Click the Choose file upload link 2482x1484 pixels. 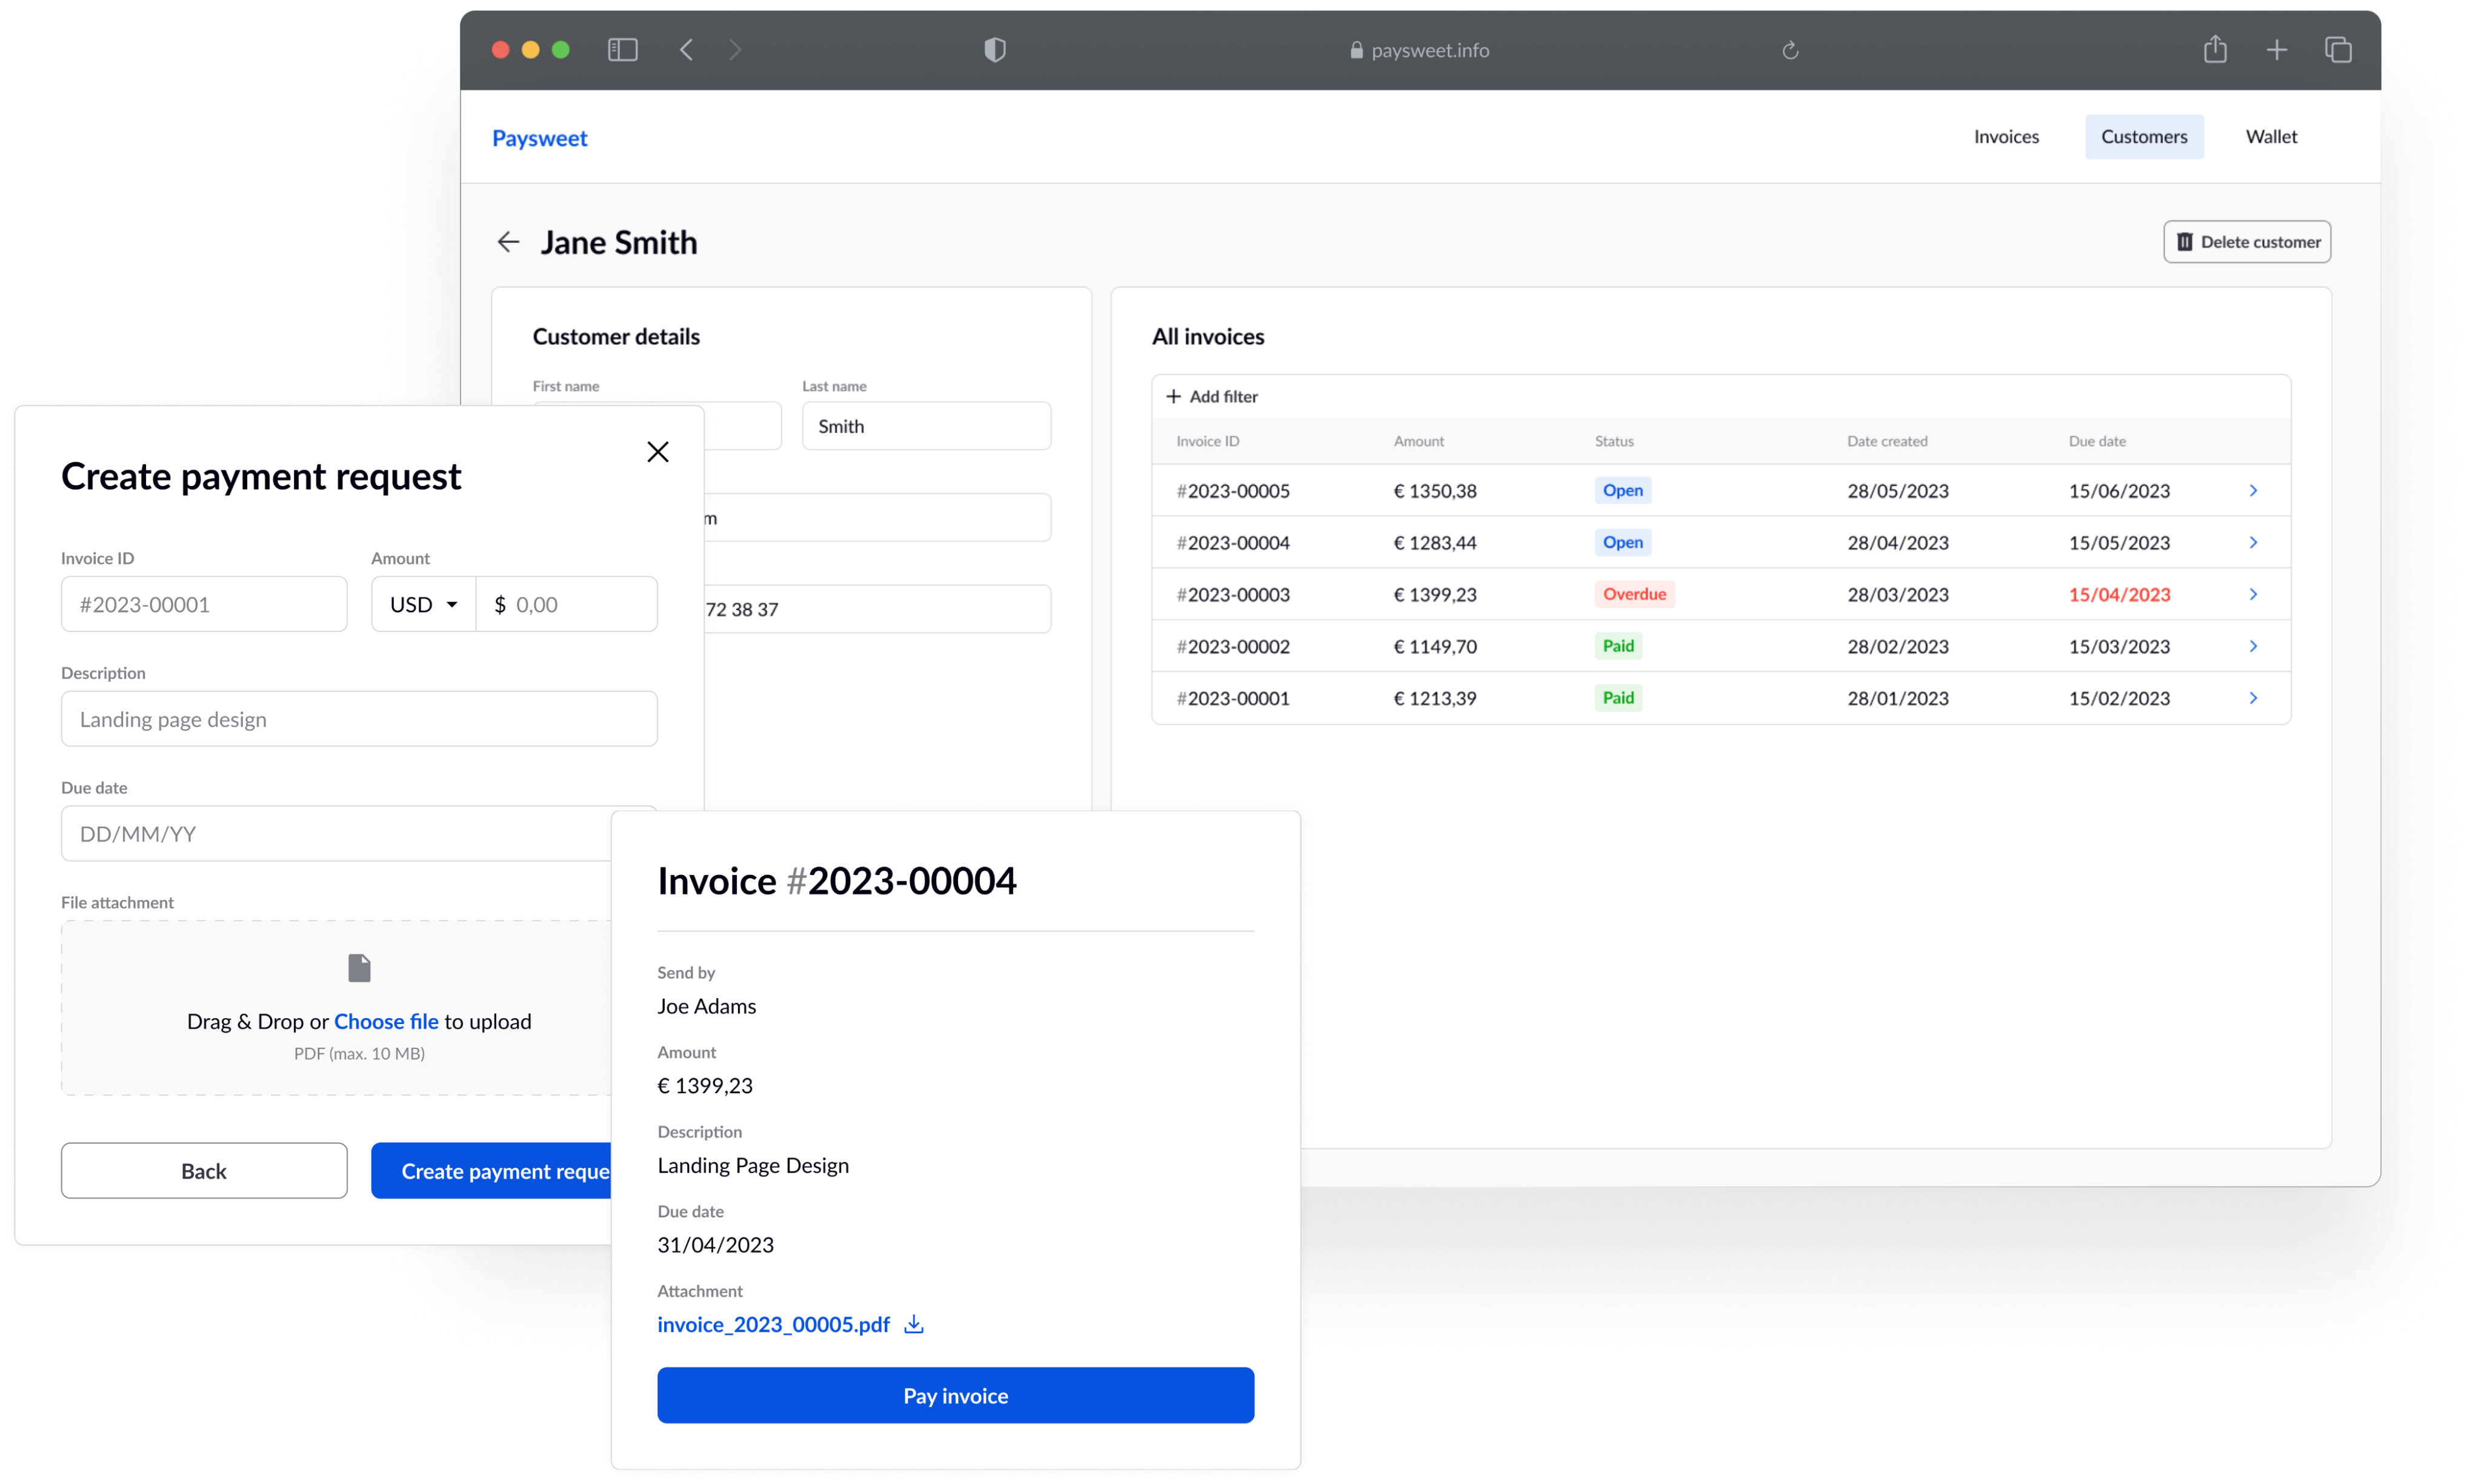pyautogui.click(x=386, y=1021)
